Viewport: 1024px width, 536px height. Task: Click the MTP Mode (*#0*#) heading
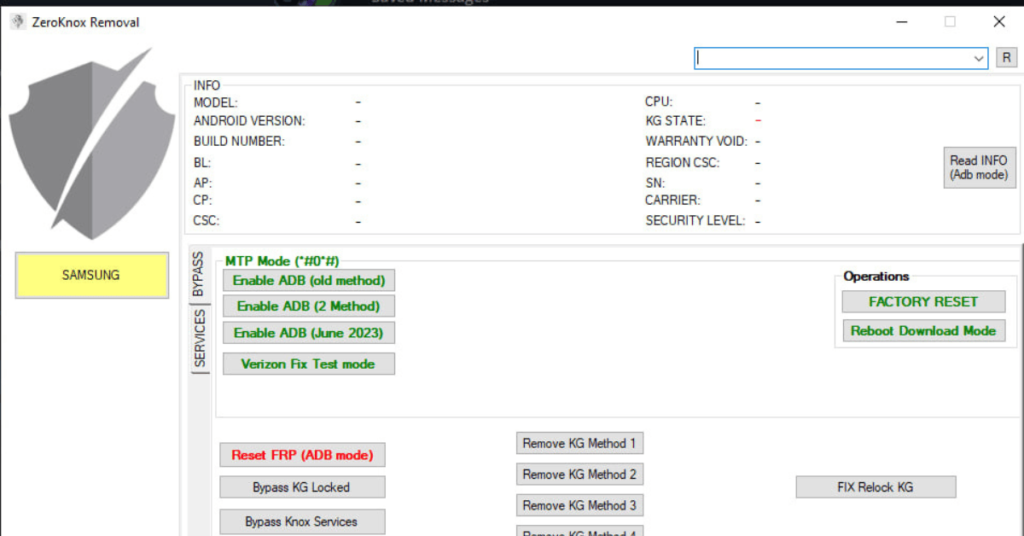pos(282,261)
